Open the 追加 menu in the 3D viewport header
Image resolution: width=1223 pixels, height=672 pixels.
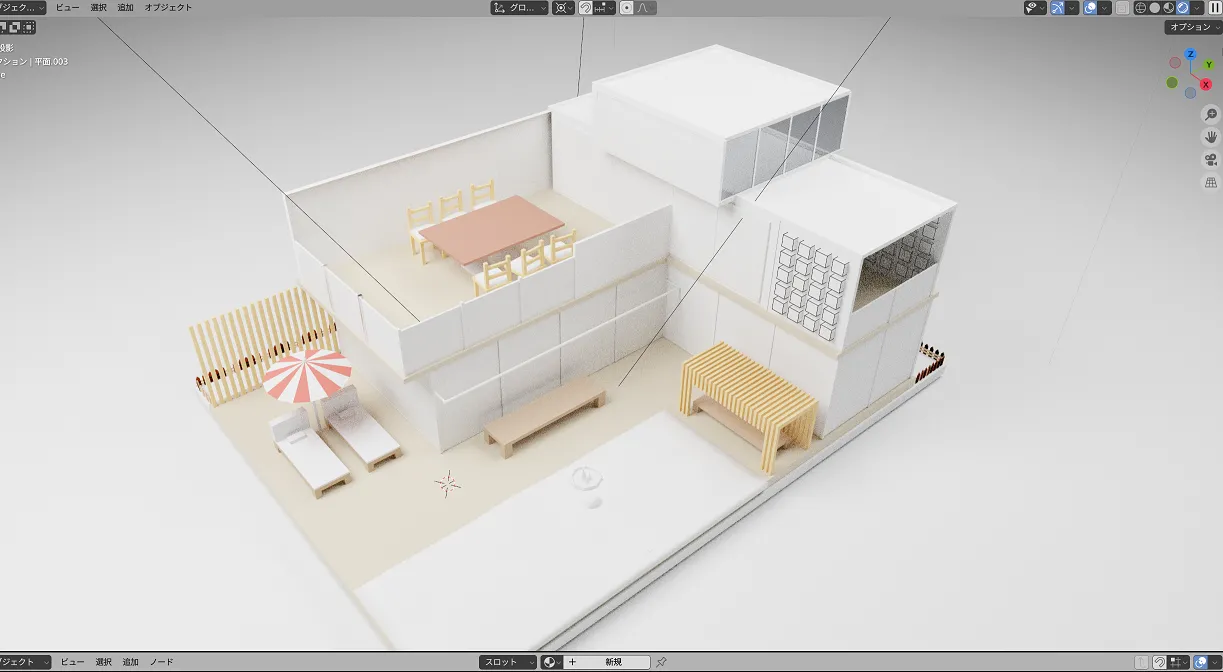pos(125,7)
